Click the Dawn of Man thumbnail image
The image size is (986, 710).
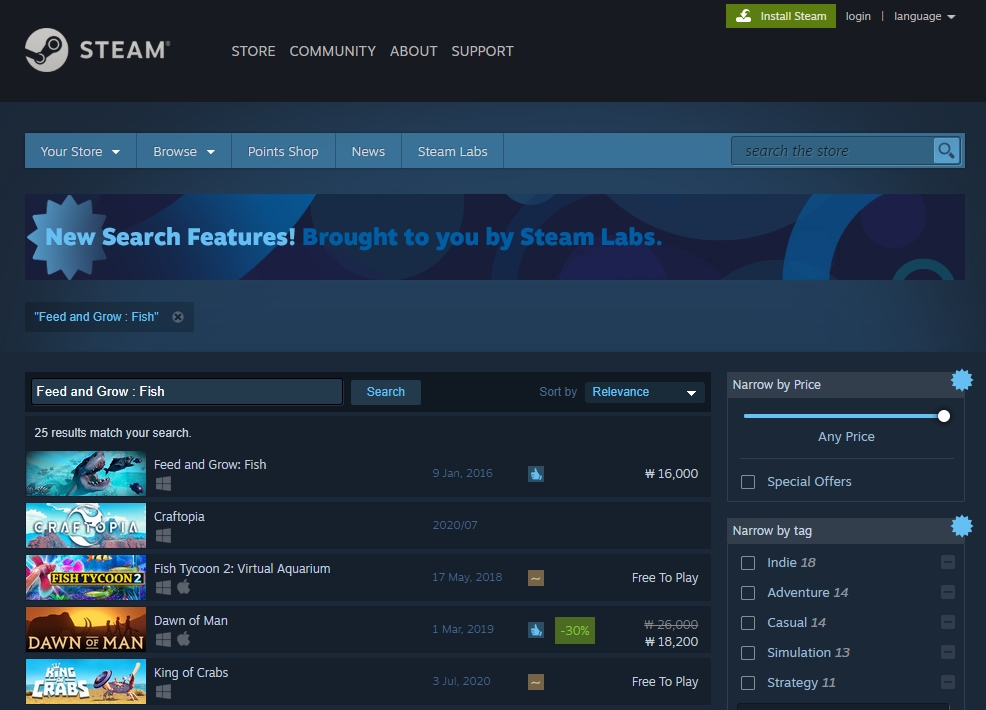coord(86,630)
